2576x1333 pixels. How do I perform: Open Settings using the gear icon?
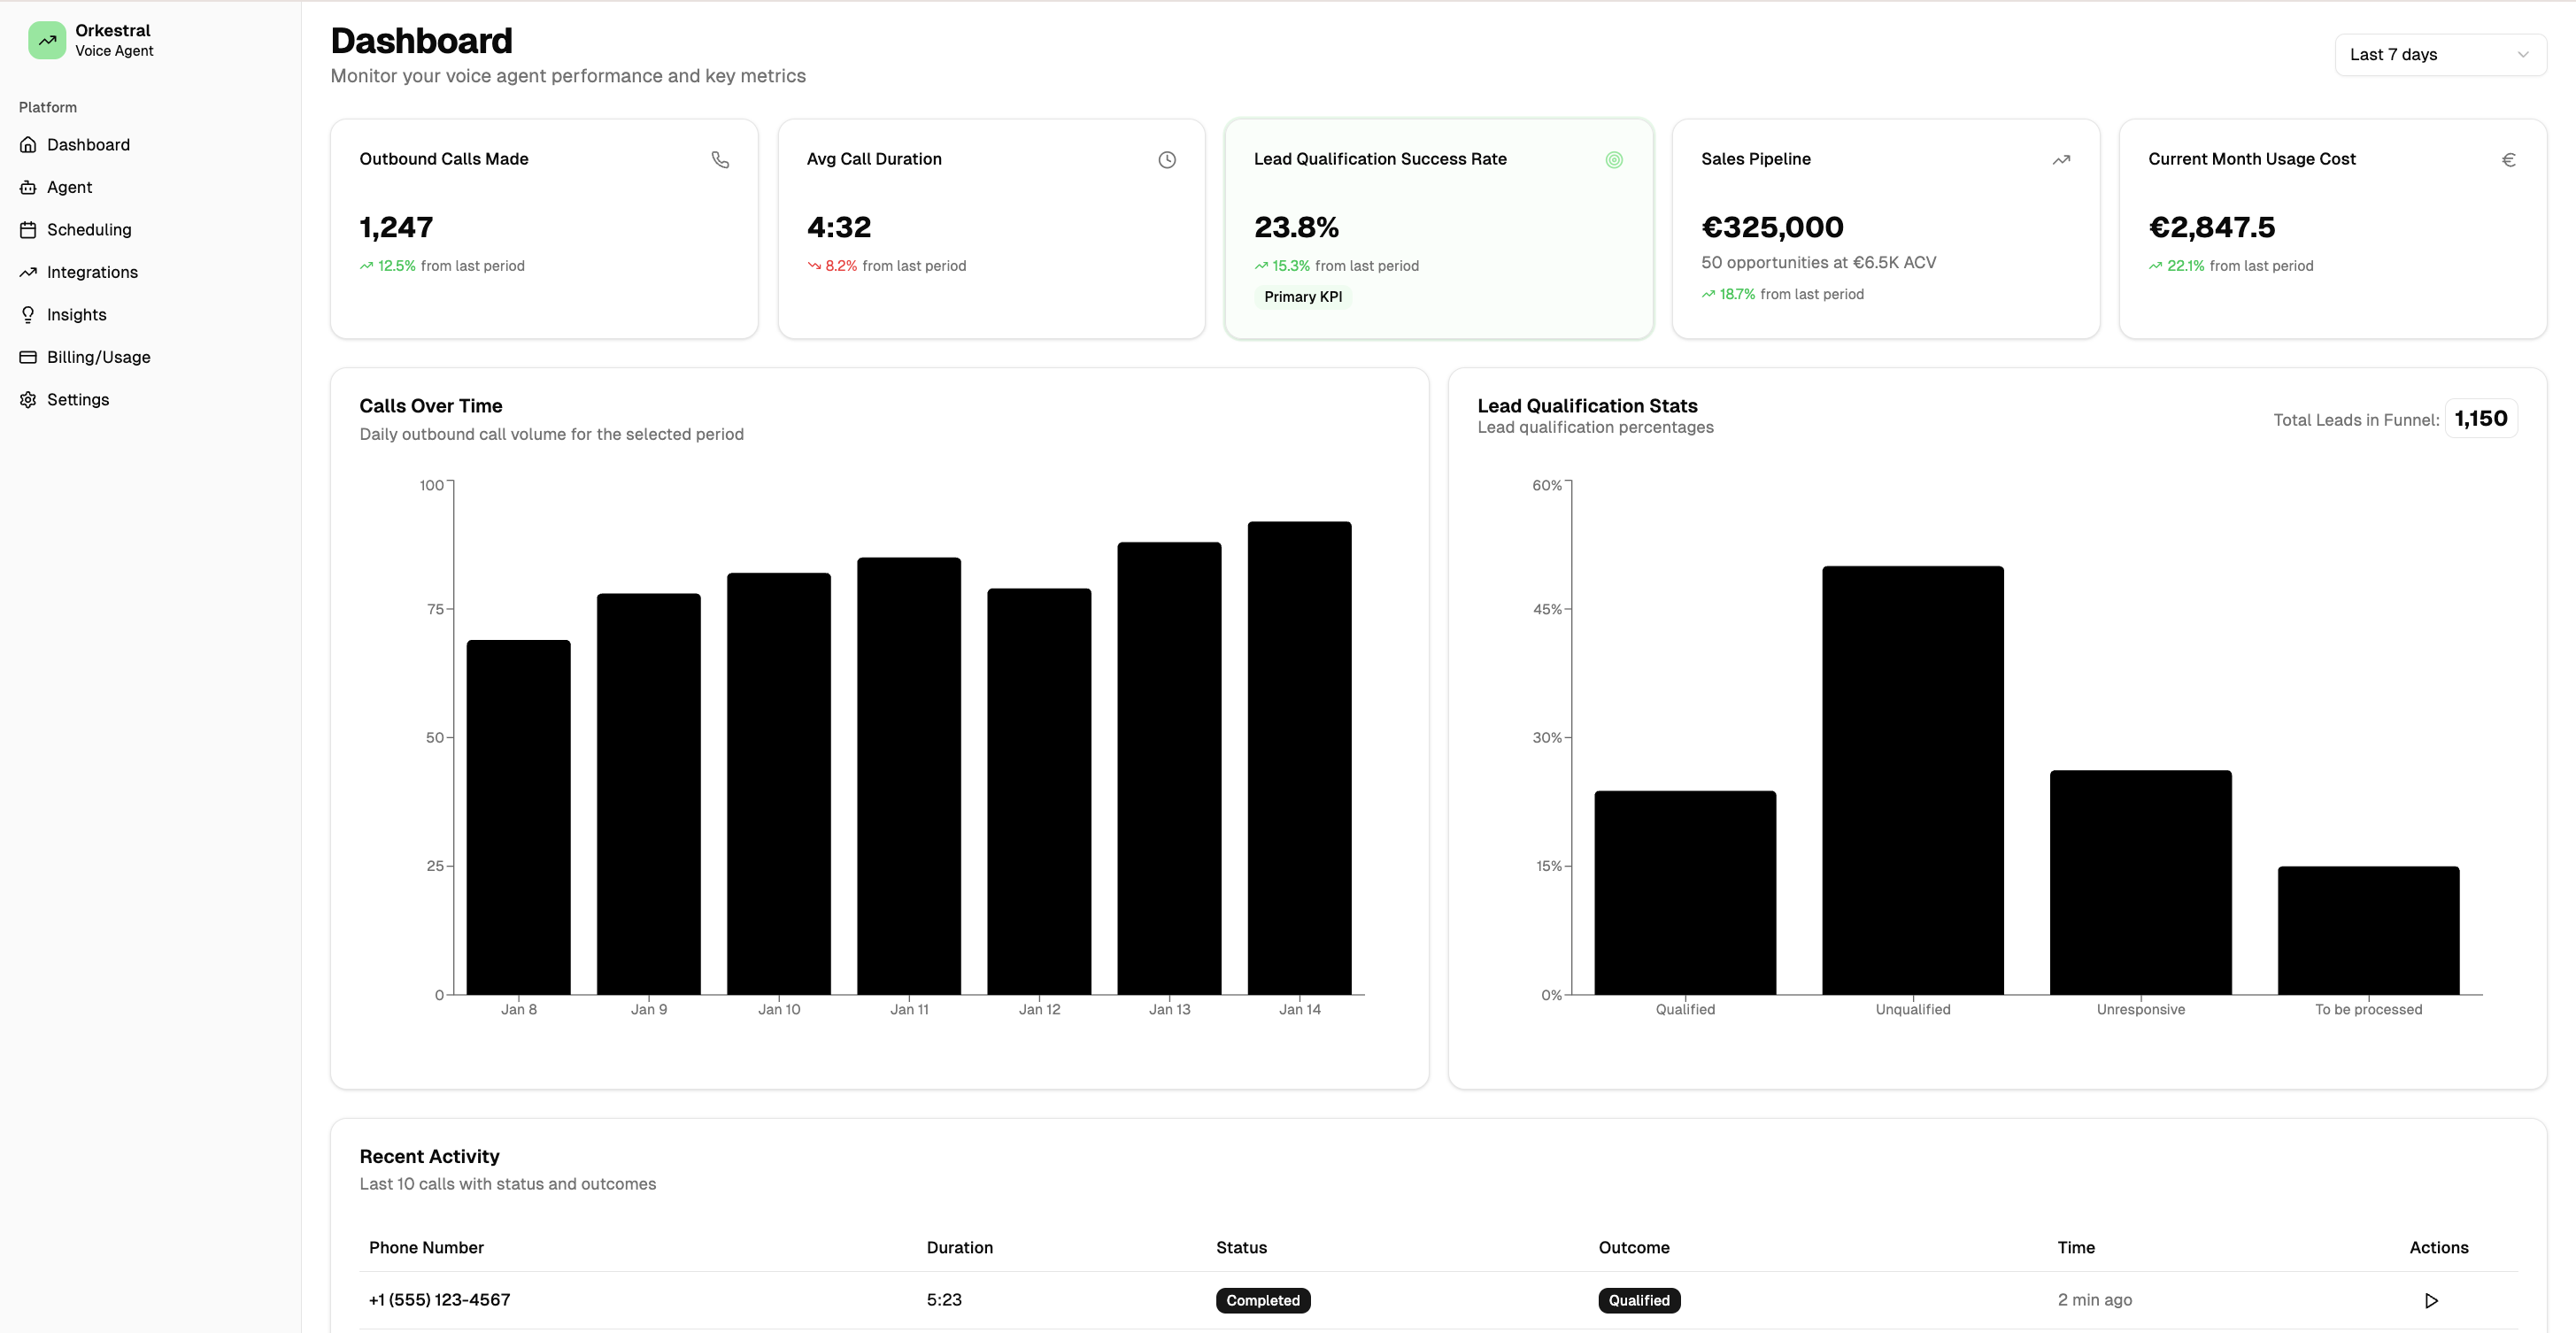(28, 399)
